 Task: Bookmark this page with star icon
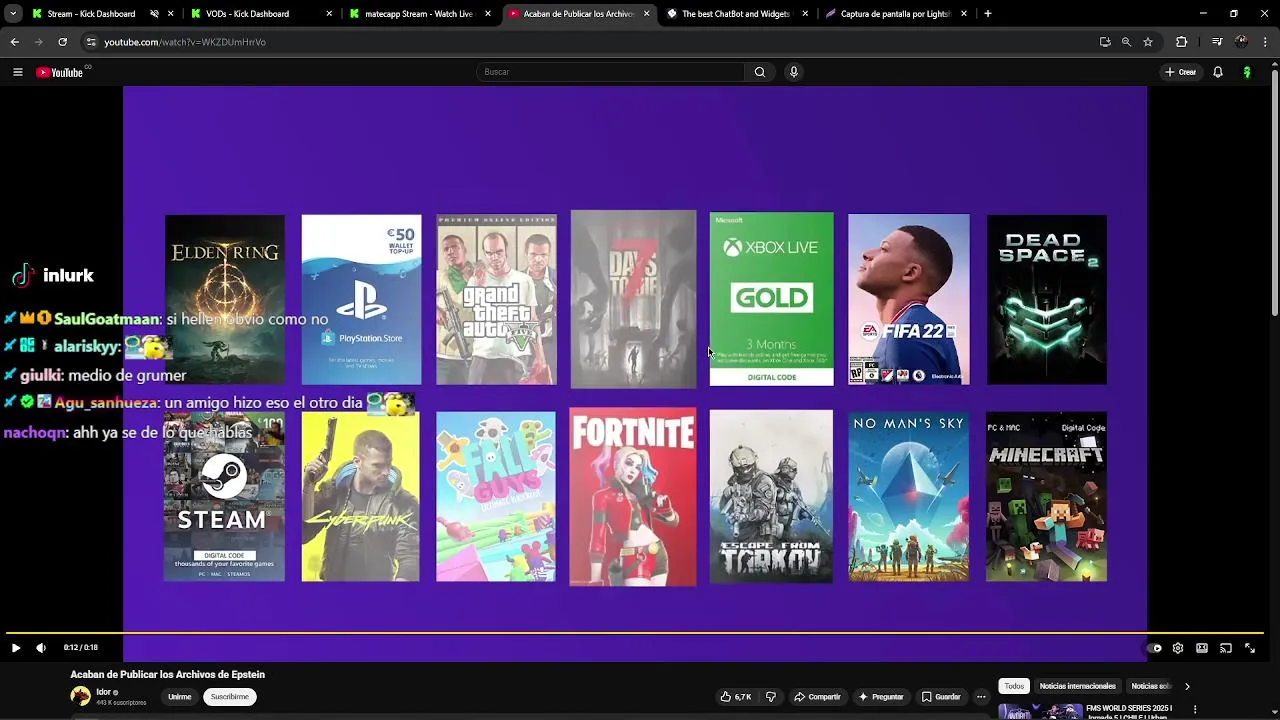click(x=1148, y=42)
